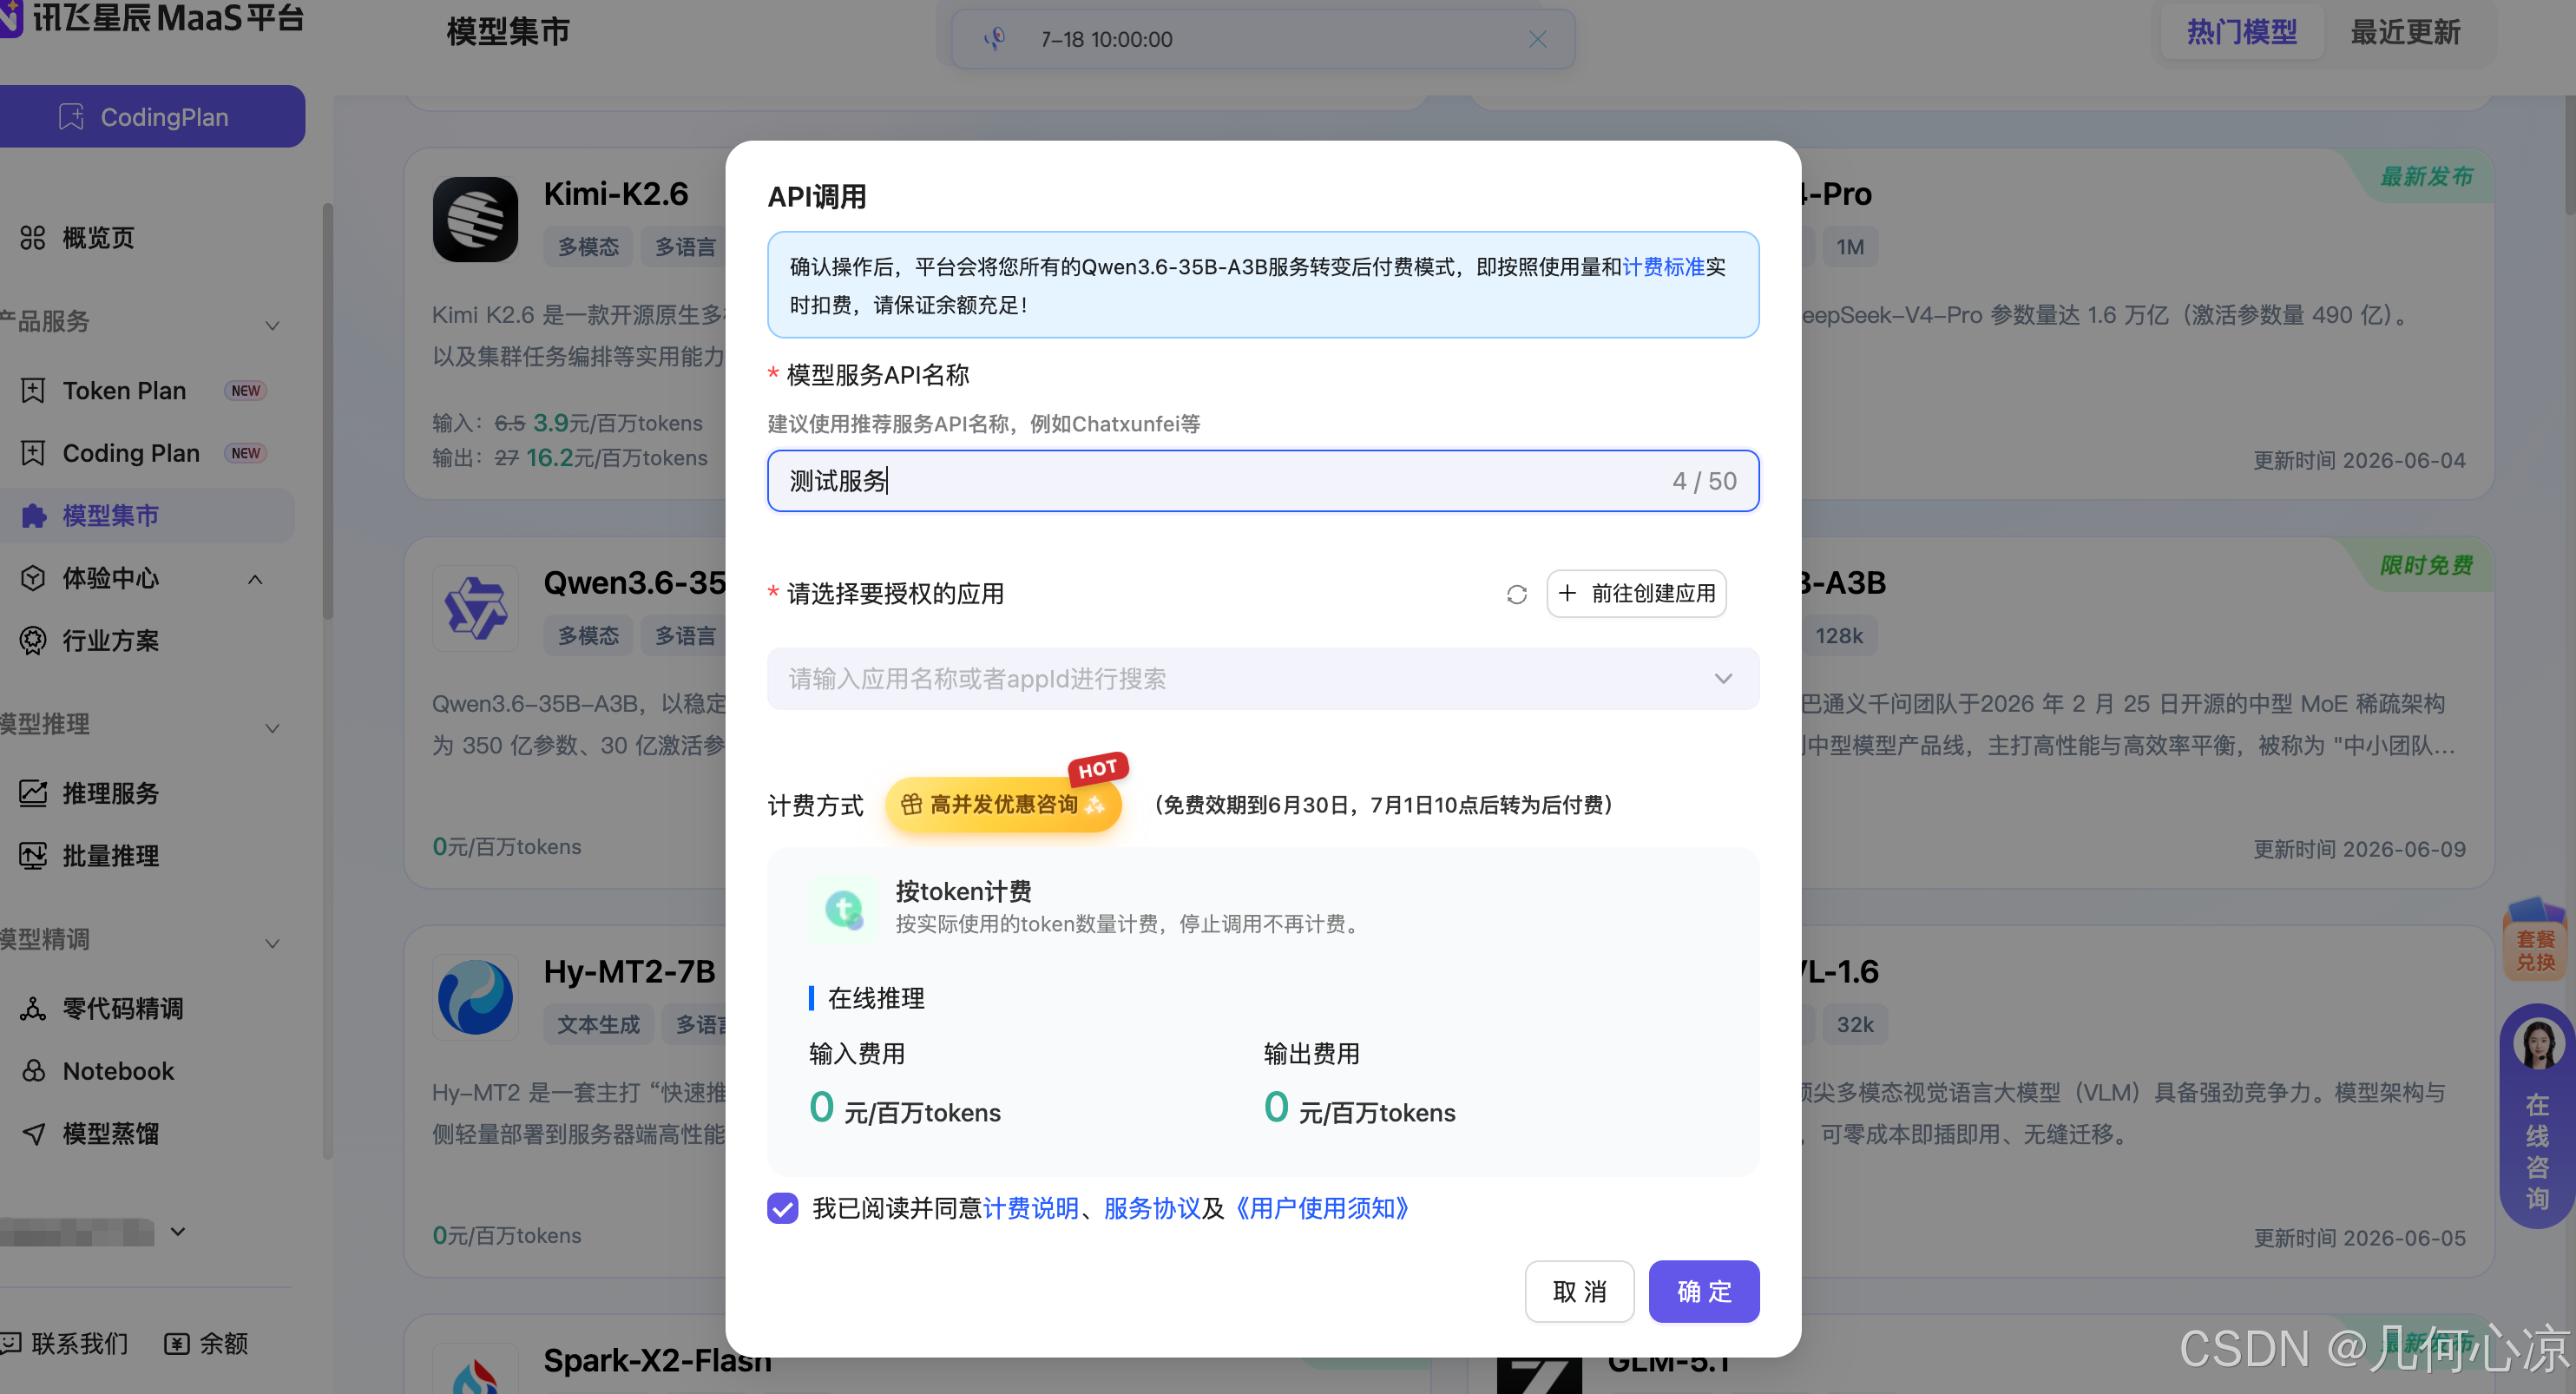Refresh the authorized application list
This screenshot has width=2576, height=1394.
(x=1516, y=595)
